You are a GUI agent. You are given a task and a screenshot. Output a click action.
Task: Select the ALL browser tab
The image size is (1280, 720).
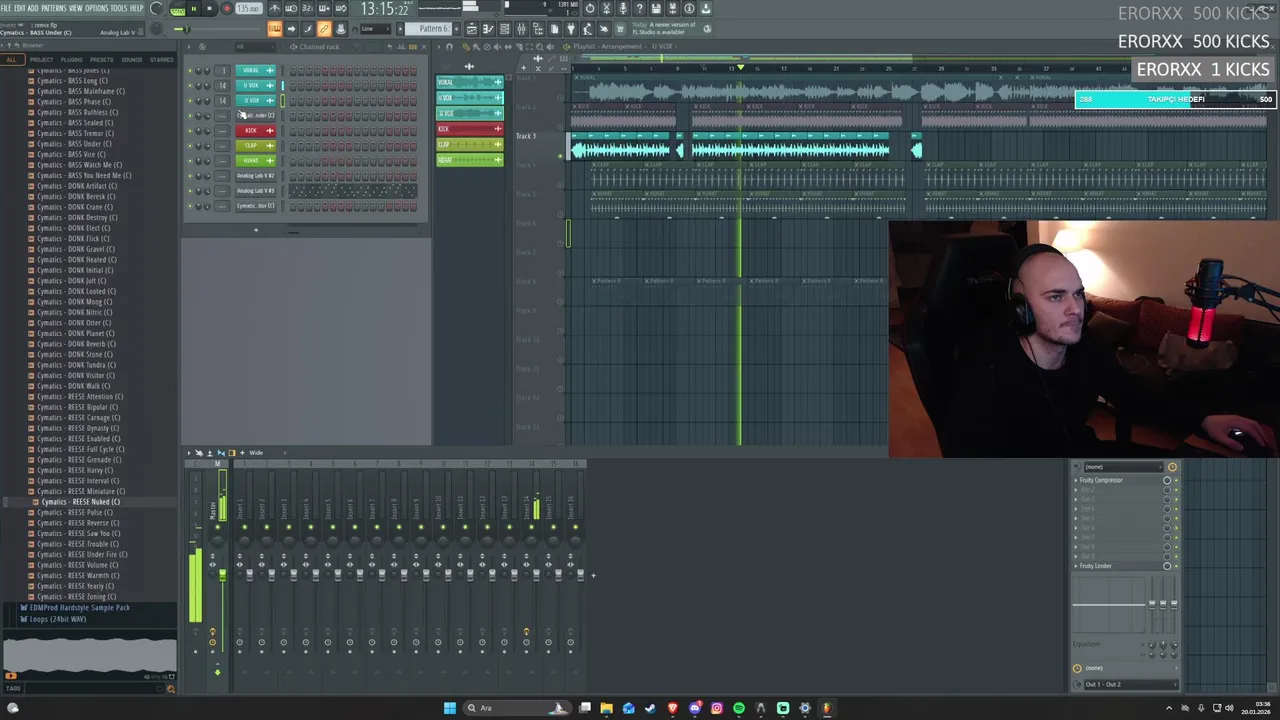pyautogui.click(x=11, y=60)
